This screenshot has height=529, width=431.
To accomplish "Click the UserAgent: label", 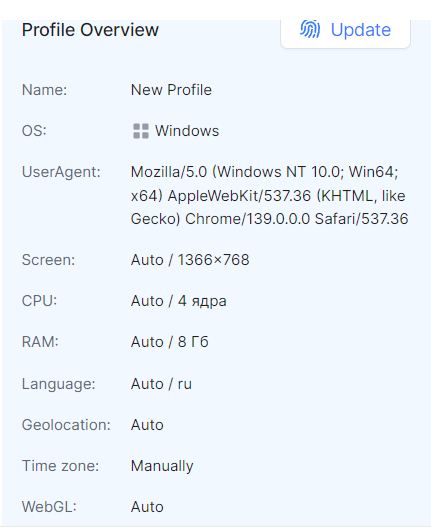I will pos(61,172).
